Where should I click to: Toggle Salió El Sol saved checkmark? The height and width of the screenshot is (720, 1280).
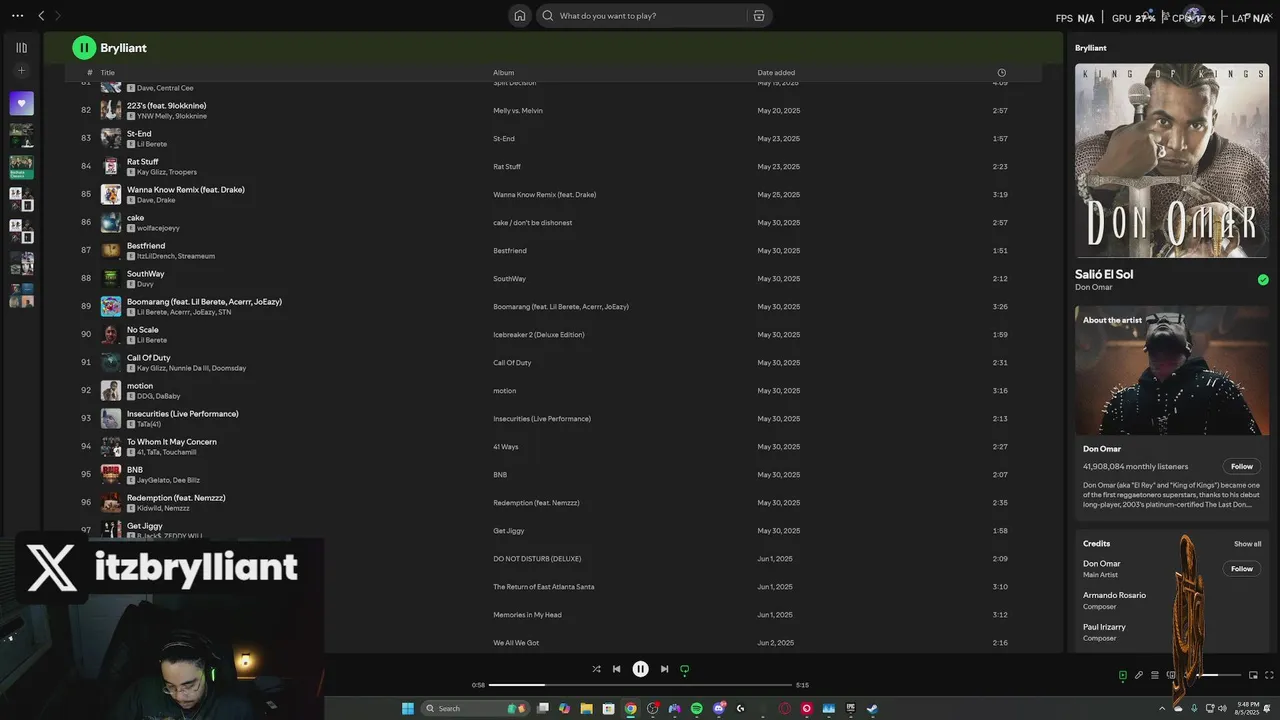(1263, 280)
